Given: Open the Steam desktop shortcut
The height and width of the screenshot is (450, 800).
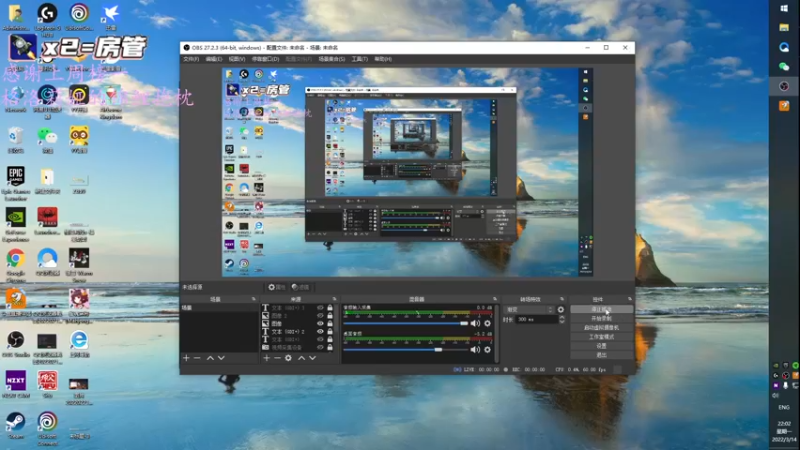Looking at the screenshot, I should click(16, 426).
